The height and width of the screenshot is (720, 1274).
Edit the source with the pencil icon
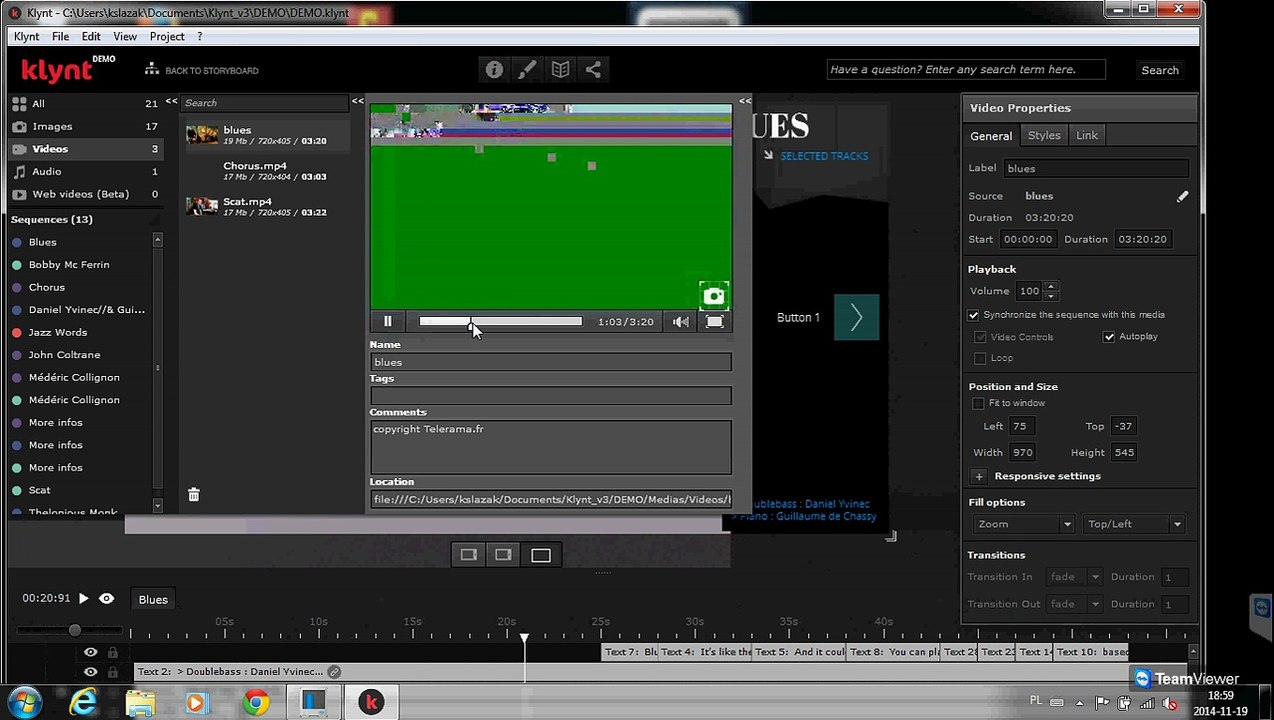1183,196
